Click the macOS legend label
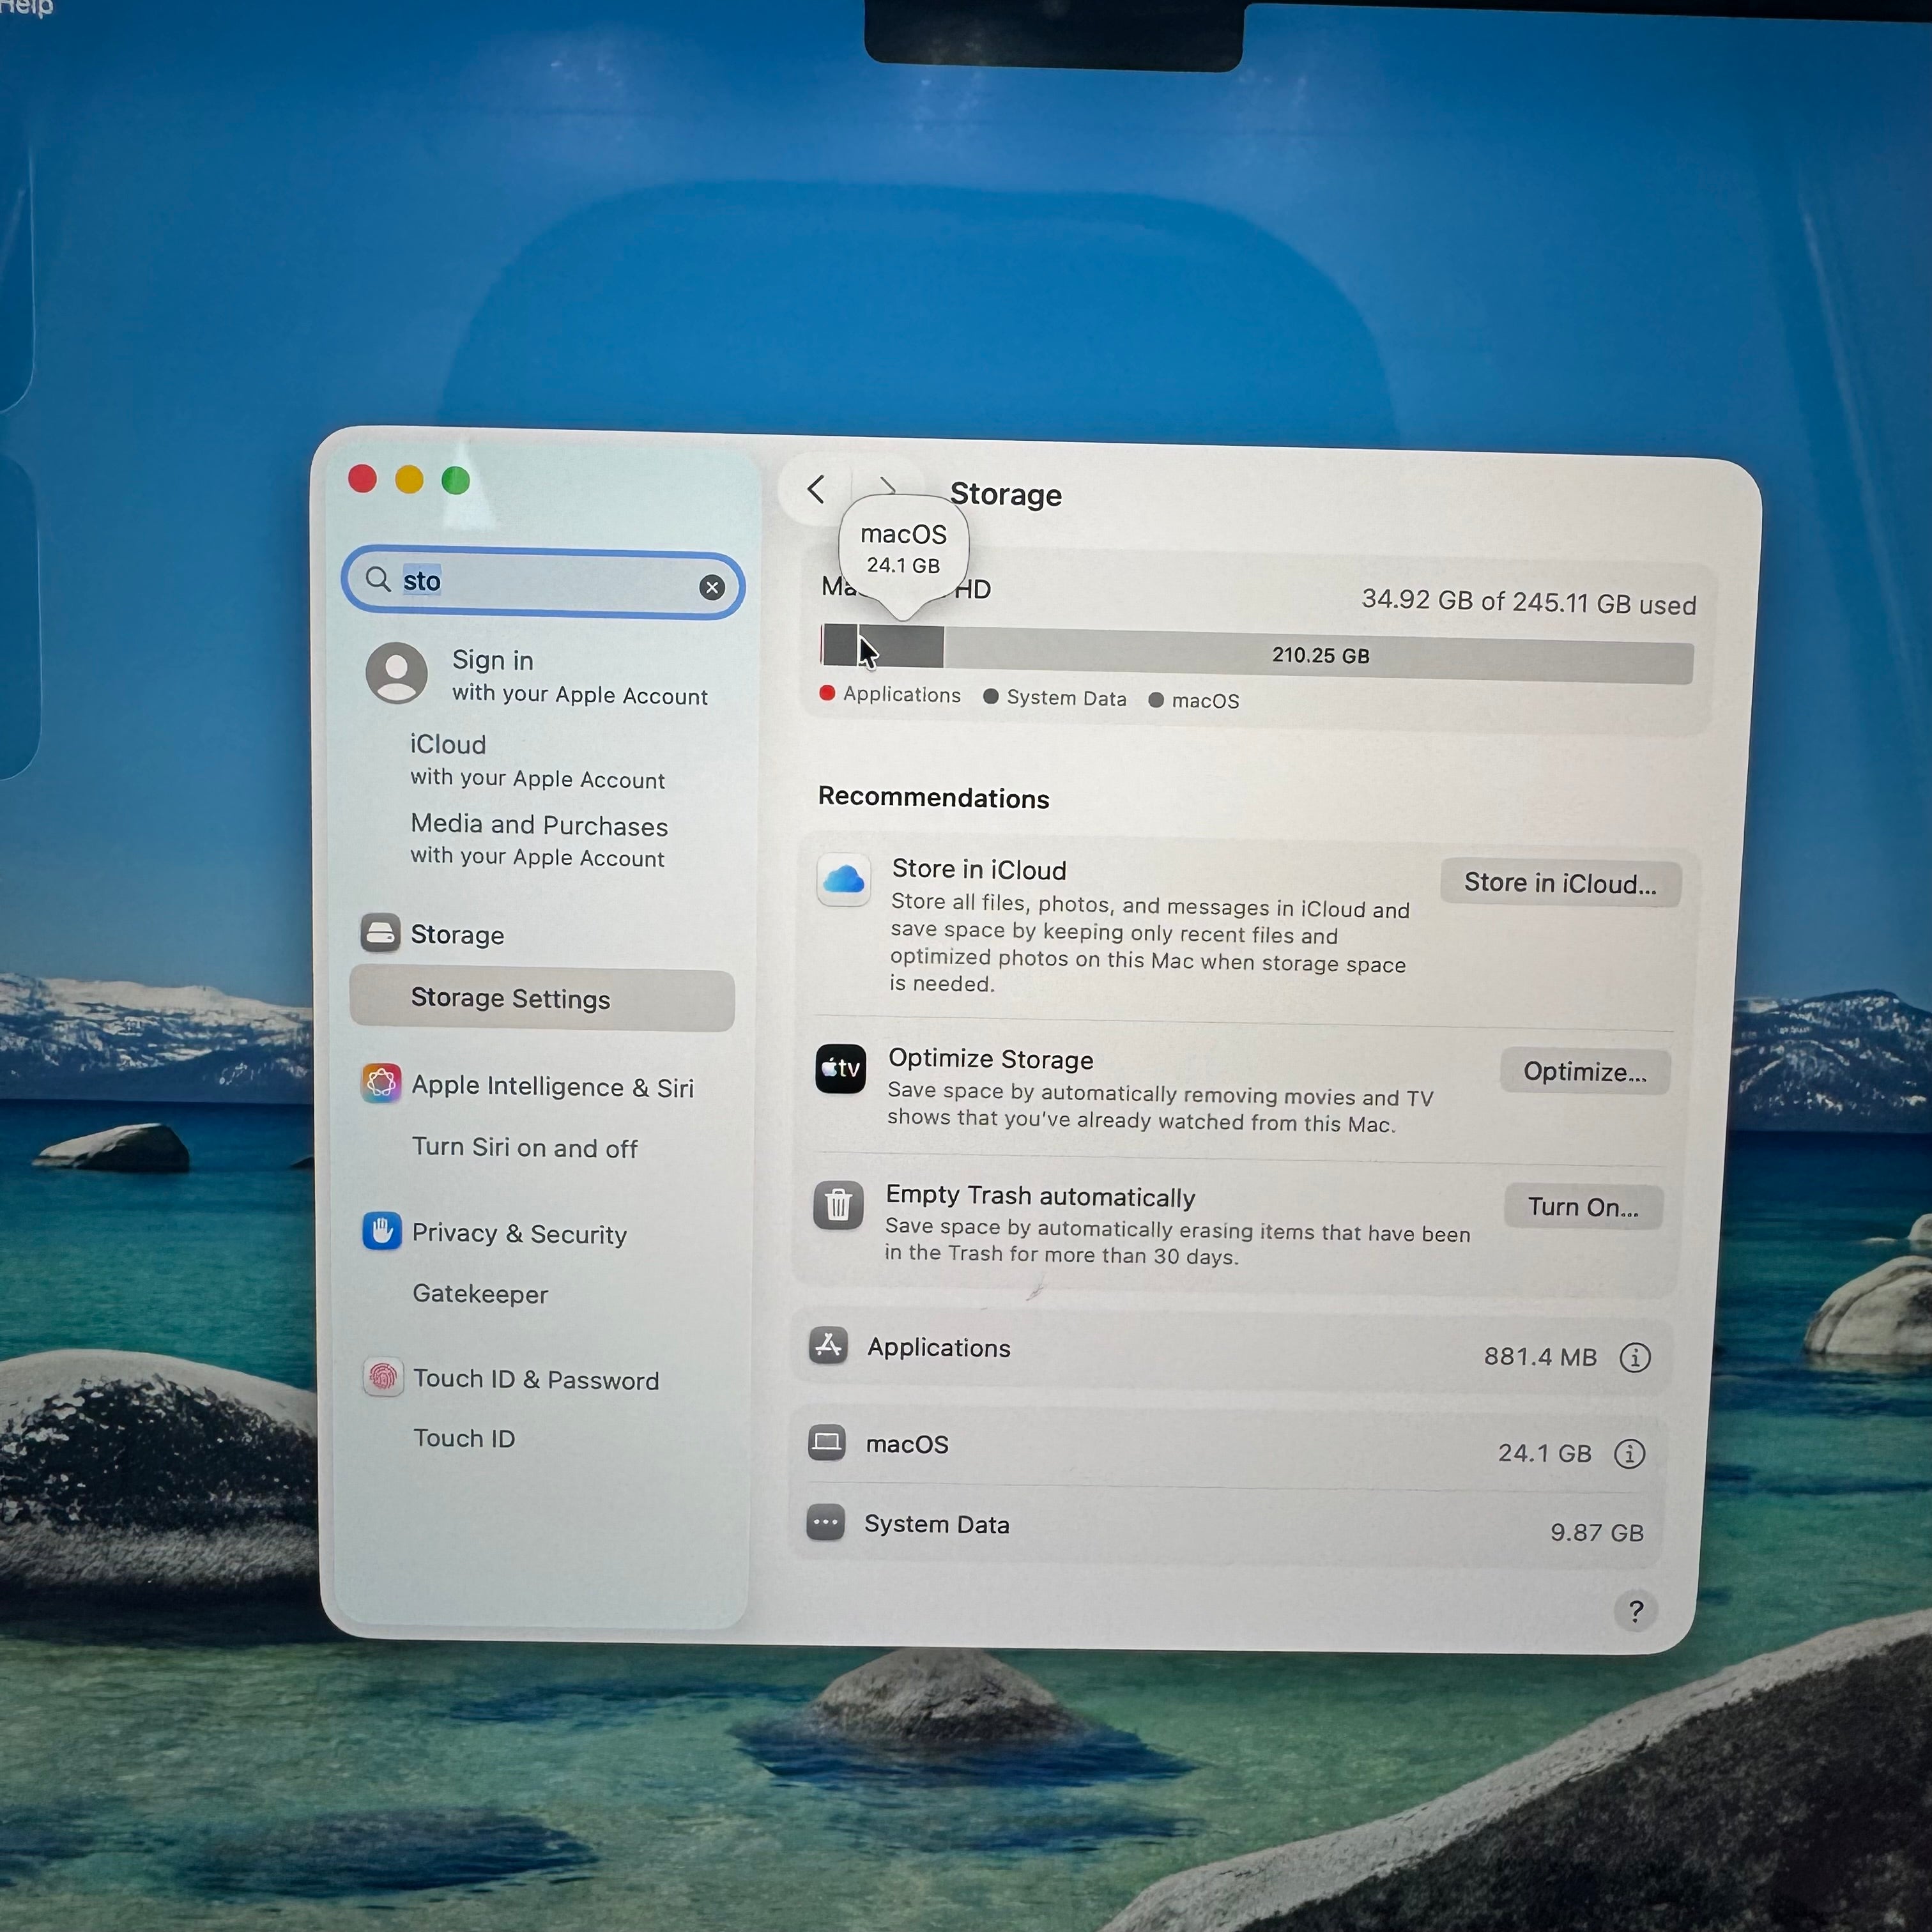Image resolution: width=1932 pixels, height=1932 pixels. [x=1205, y=701]
